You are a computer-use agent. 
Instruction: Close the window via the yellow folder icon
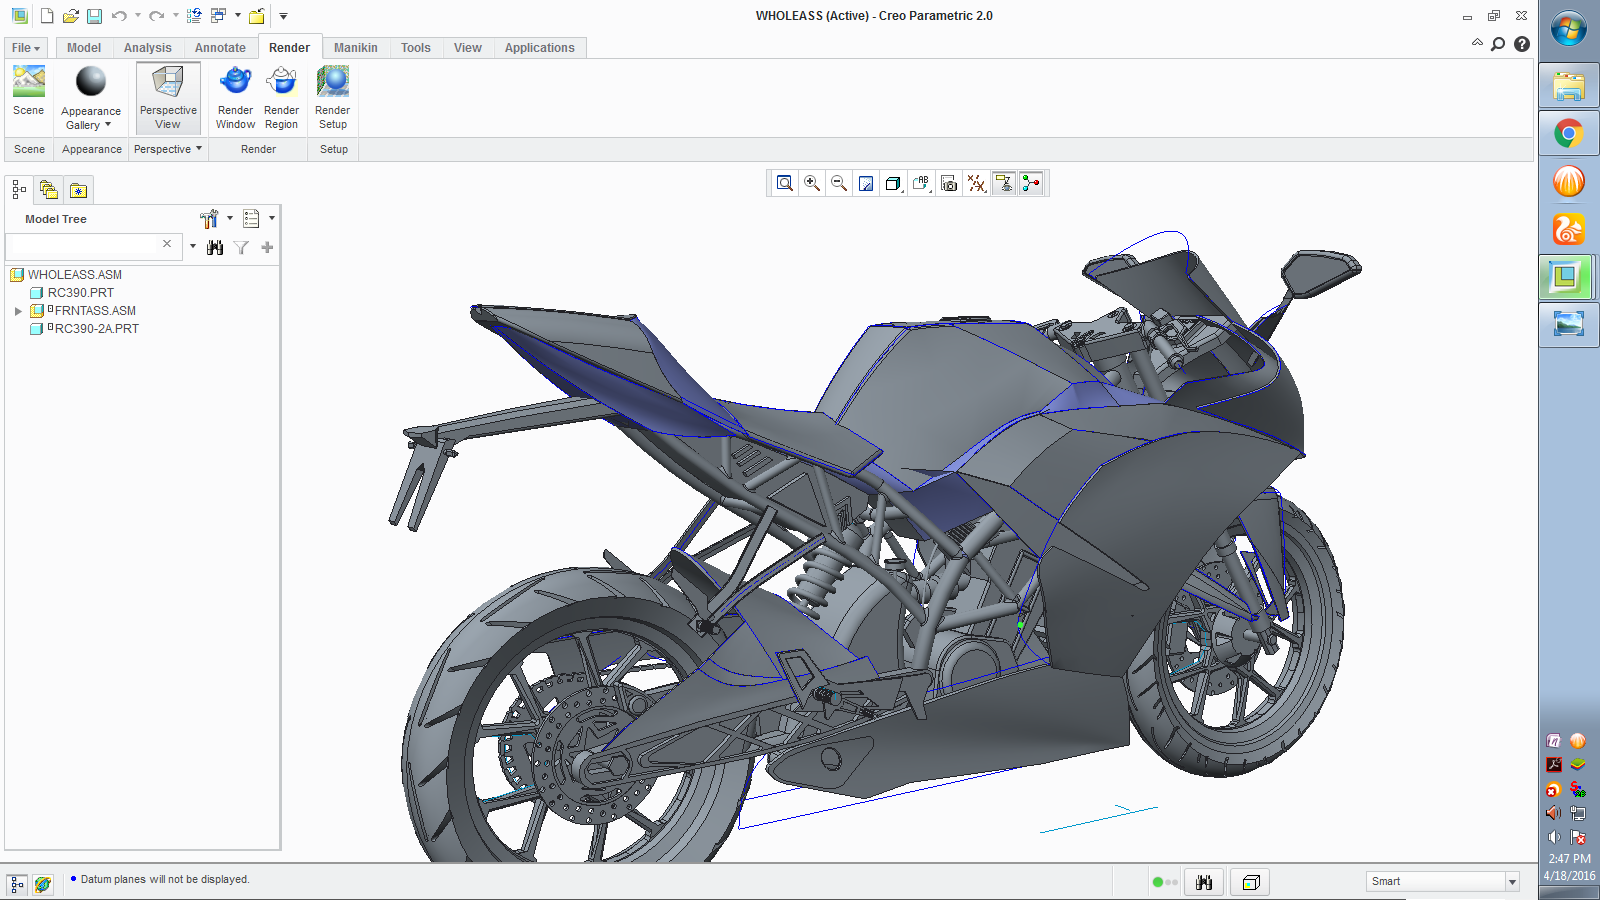257,16
